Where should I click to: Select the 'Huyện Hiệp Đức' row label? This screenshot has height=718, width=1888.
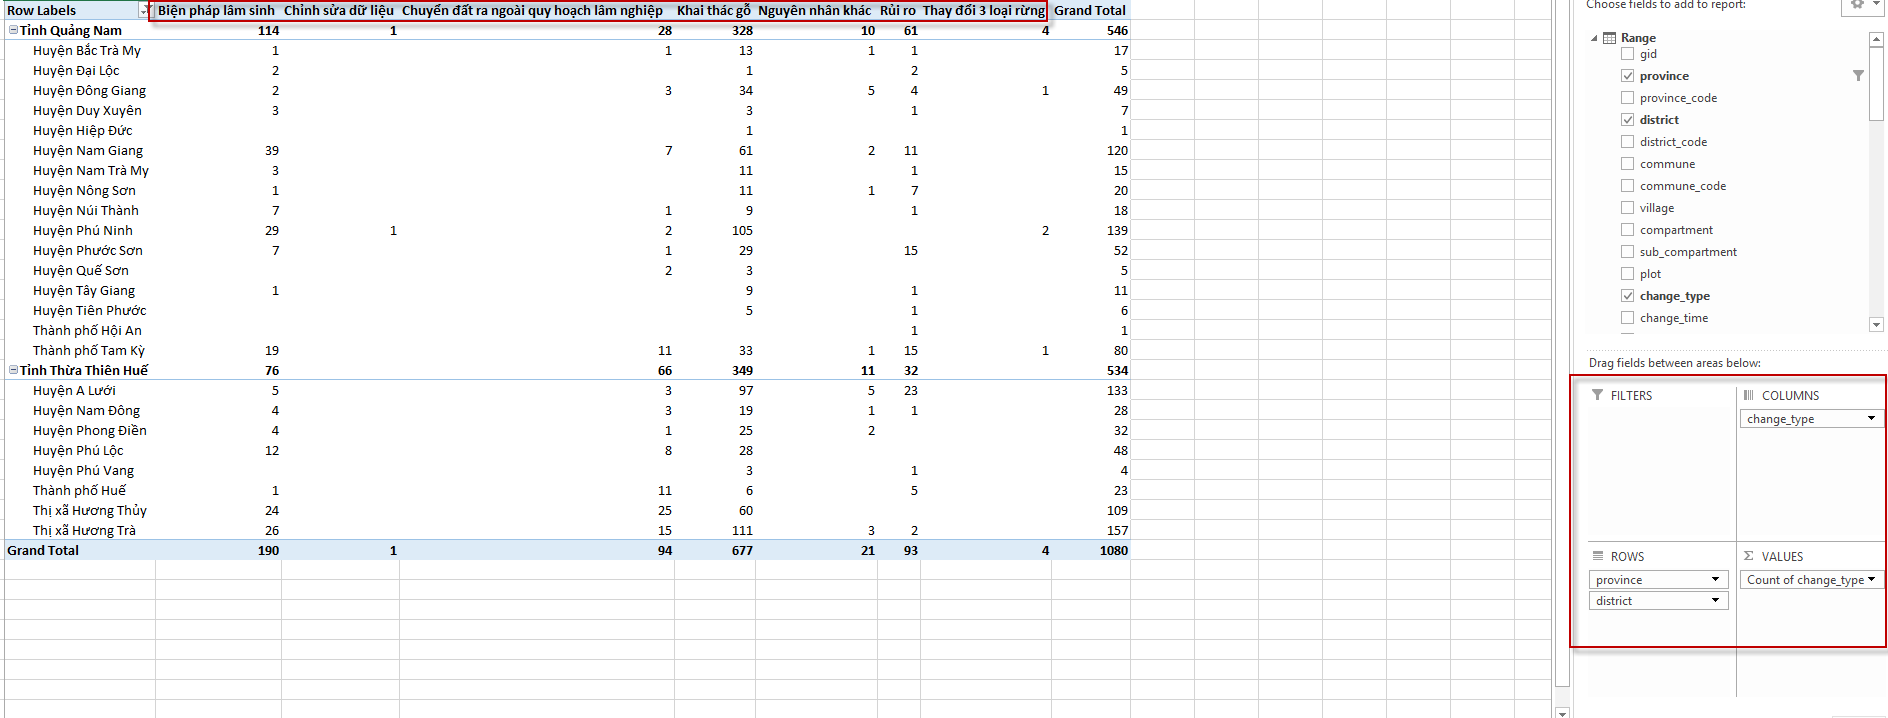pyautogui.click(x=82, y=130)
